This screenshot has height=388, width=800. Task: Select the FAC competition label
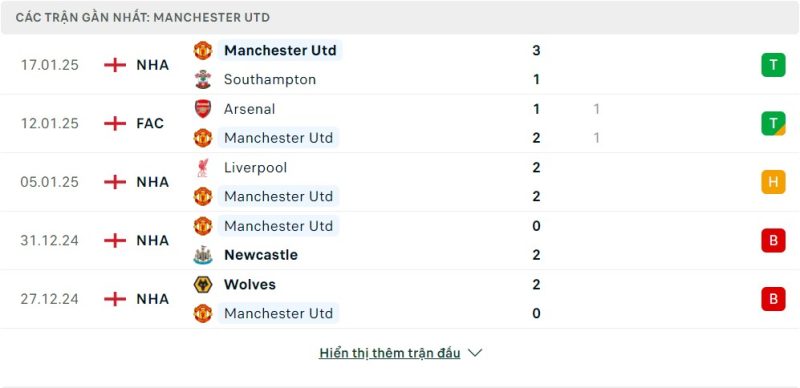tap(150, 124)
